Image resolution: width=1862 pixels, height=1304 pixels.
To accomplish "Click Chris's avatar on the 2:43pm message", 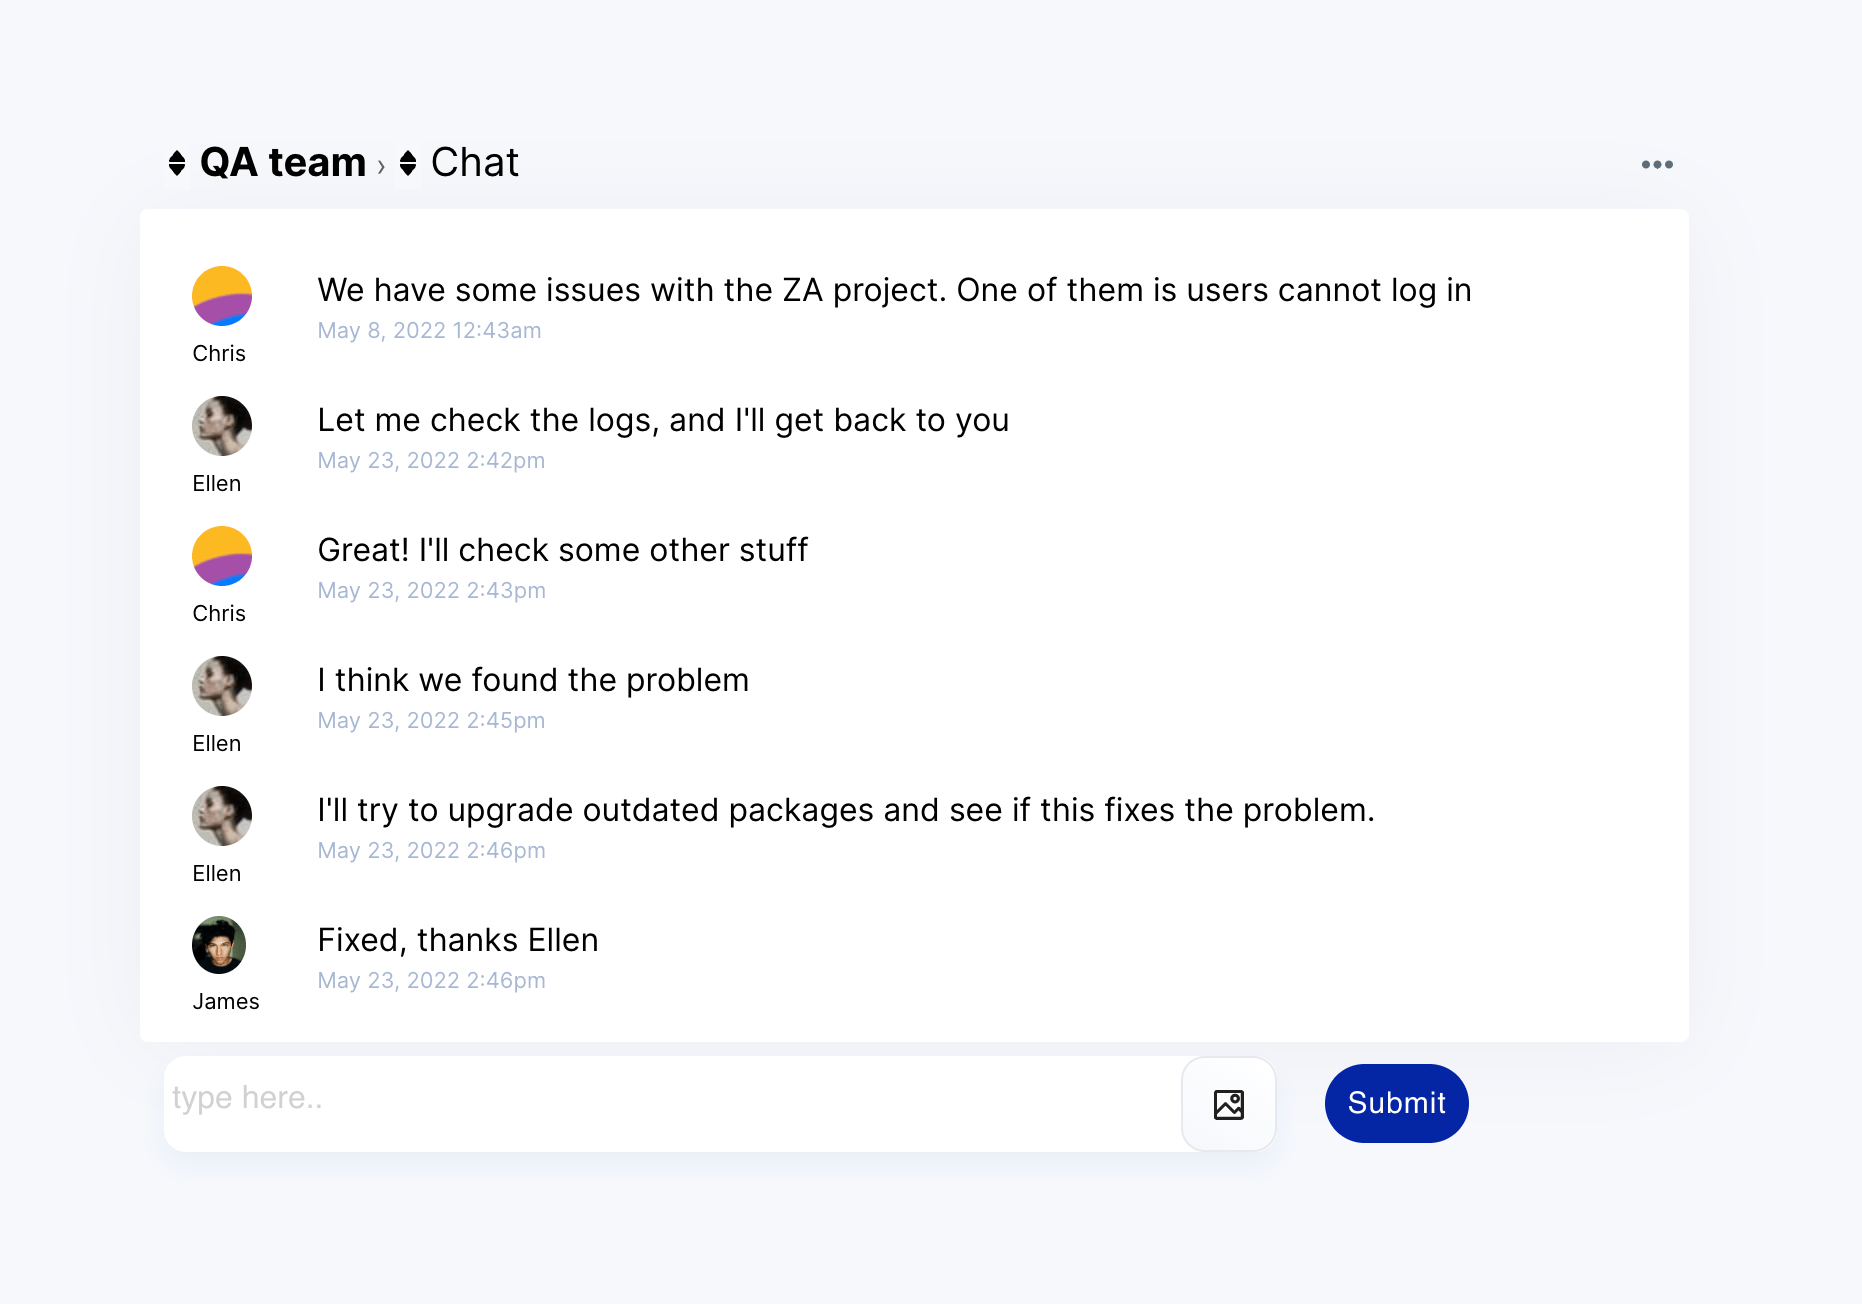I will pos(221,556).
